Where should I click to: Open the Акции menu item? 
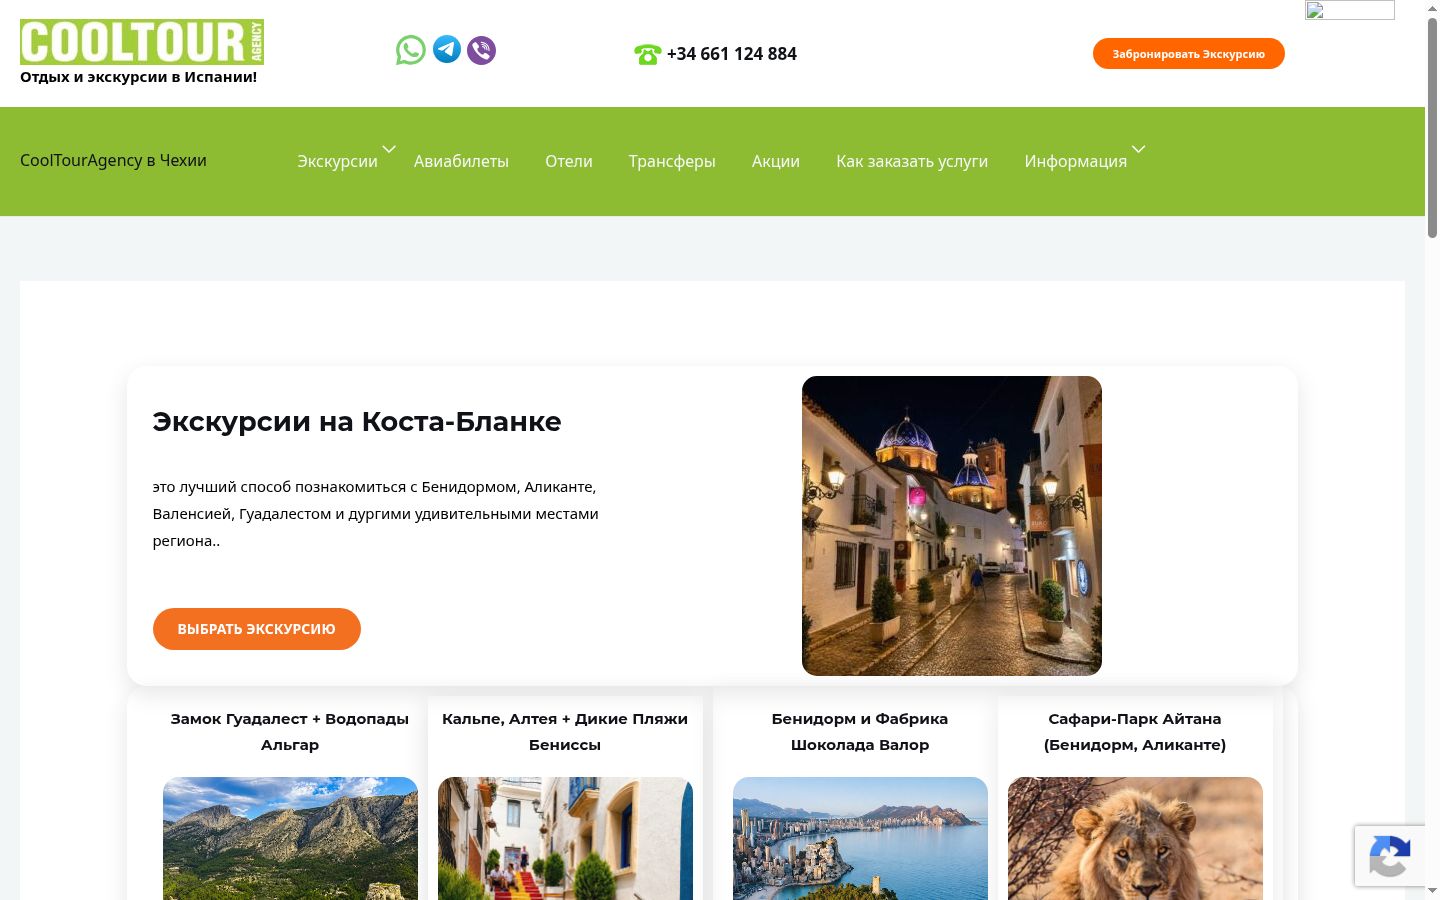pyautogui.click(x=776, y=161)
